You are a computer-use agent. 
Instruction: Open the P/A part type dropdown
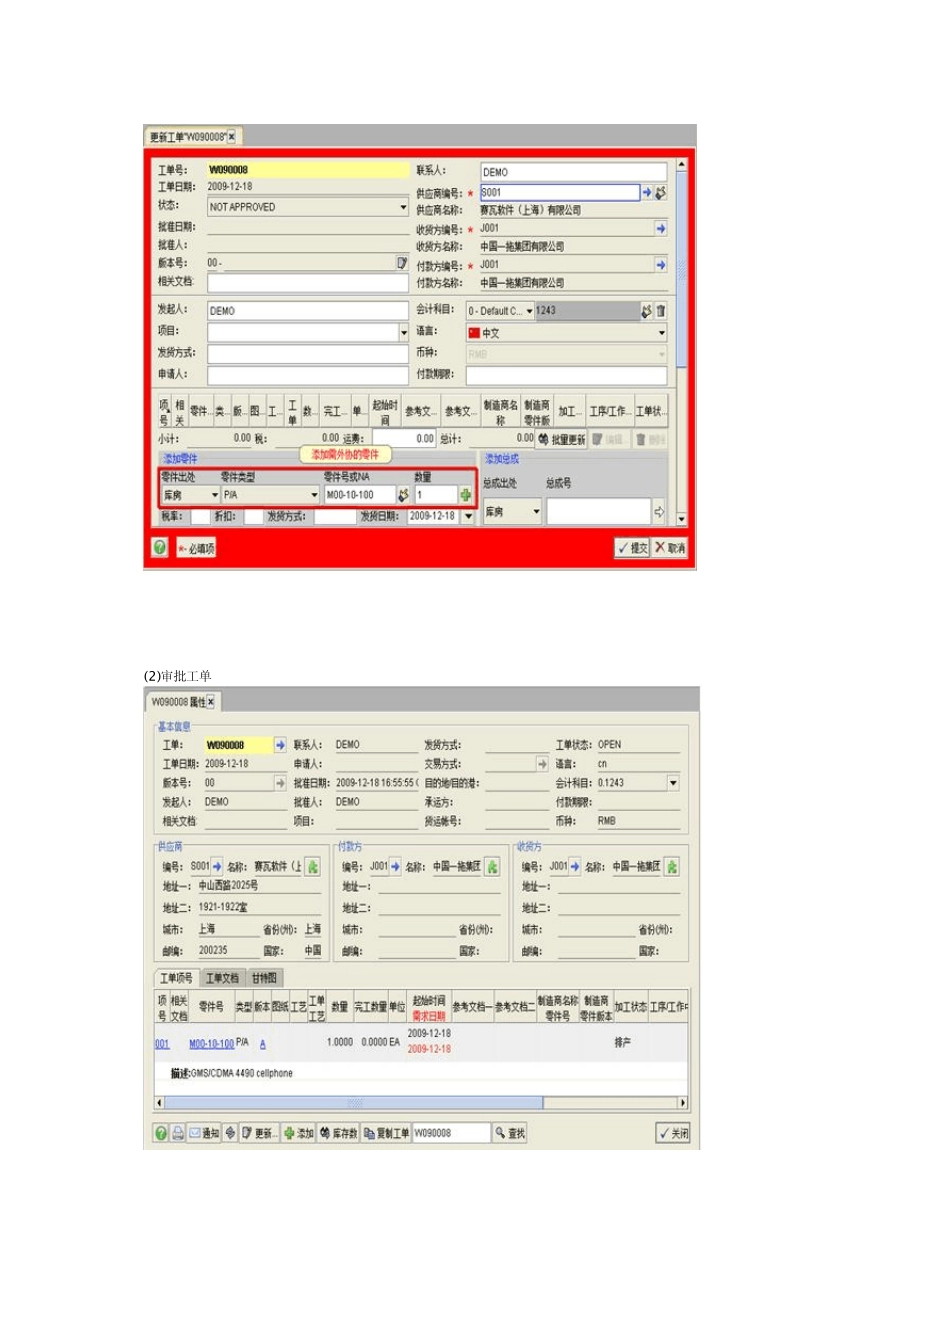click(314, 495)
